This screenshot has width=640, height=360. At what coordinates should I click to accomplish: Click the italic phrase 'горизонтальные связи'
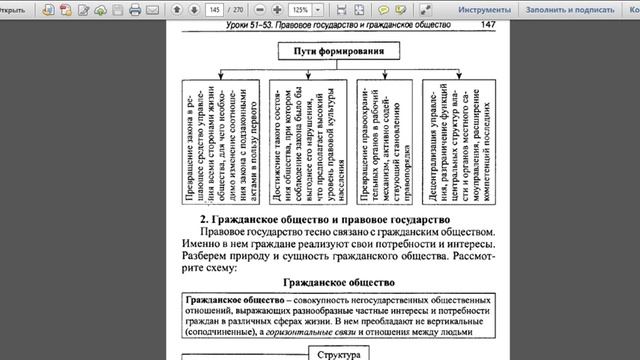coord(311,332)
